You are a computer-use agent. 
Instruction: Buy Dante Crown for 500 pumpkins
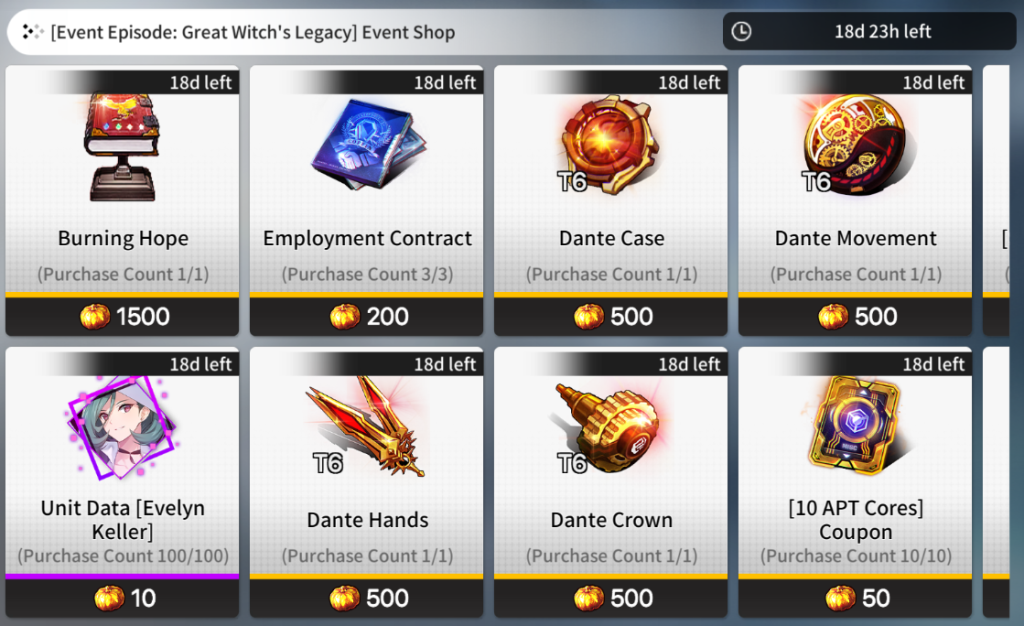point(611,598)
